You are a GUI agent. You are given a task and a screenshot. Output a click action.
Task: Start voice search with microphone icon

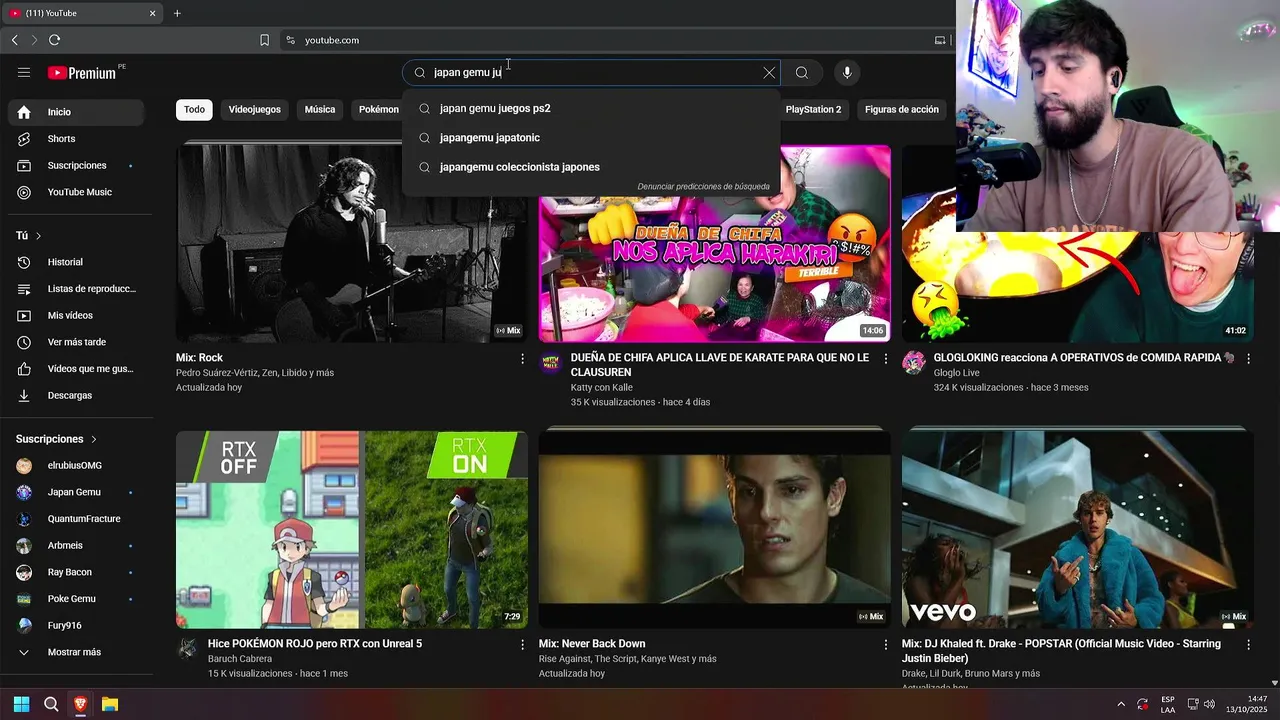[847, 72]
